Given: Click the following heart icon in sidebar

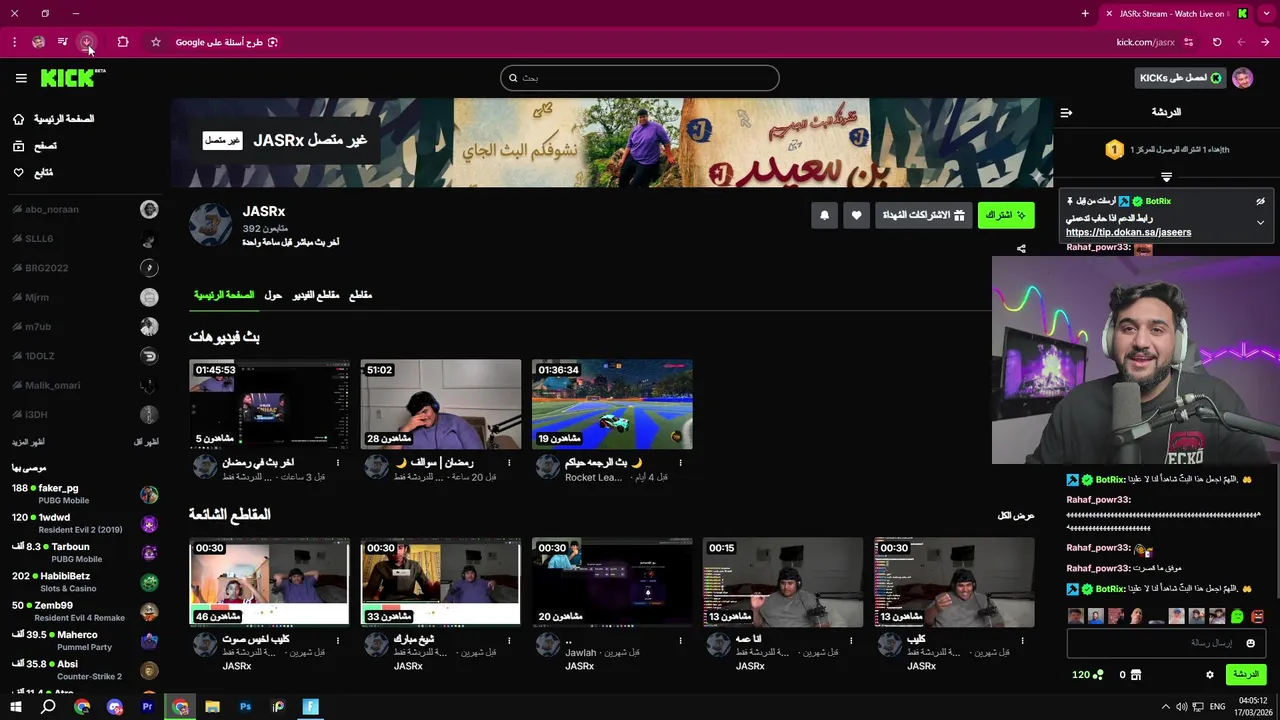Looking at the screenshot, I should [18, 173].
